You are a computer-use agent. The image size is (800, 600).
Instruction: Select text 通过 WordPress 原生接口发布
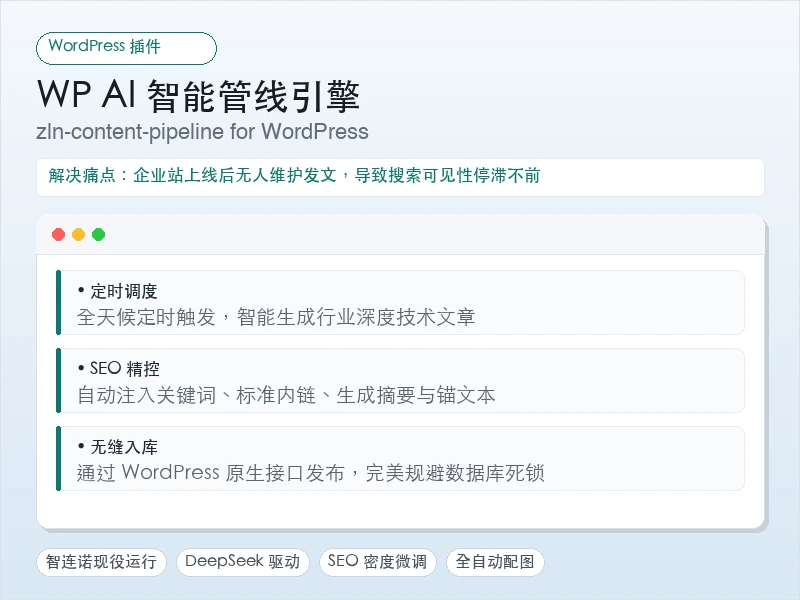(x=211, y=472)
